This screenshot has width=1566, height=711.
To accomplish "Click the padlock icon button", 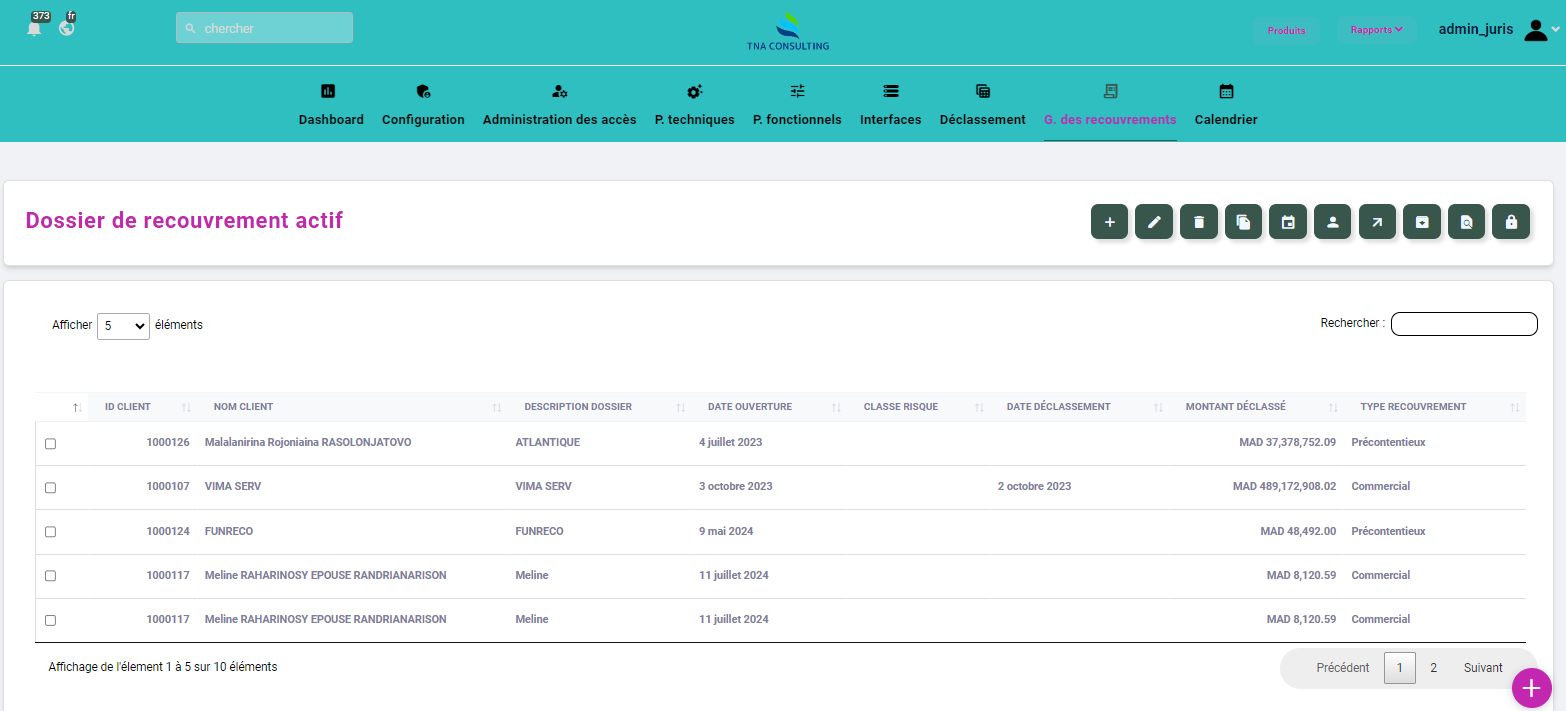I will point(1511,222).
